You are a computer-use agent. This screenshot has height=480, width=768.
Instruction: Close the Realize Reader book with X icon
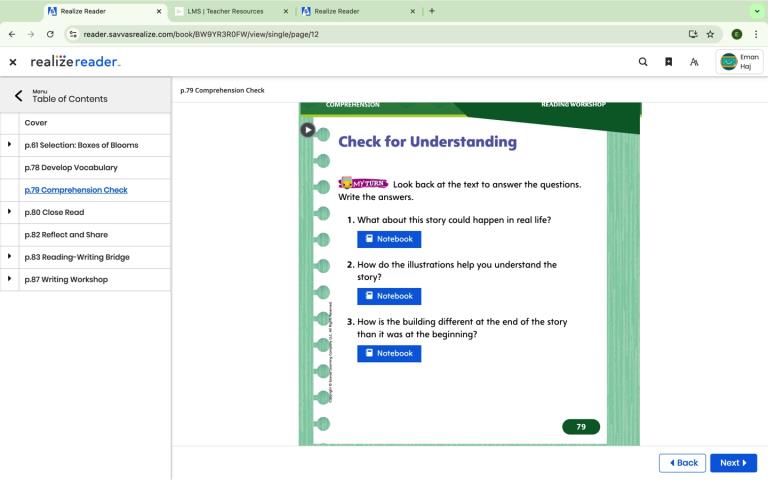tap(13, 62)
